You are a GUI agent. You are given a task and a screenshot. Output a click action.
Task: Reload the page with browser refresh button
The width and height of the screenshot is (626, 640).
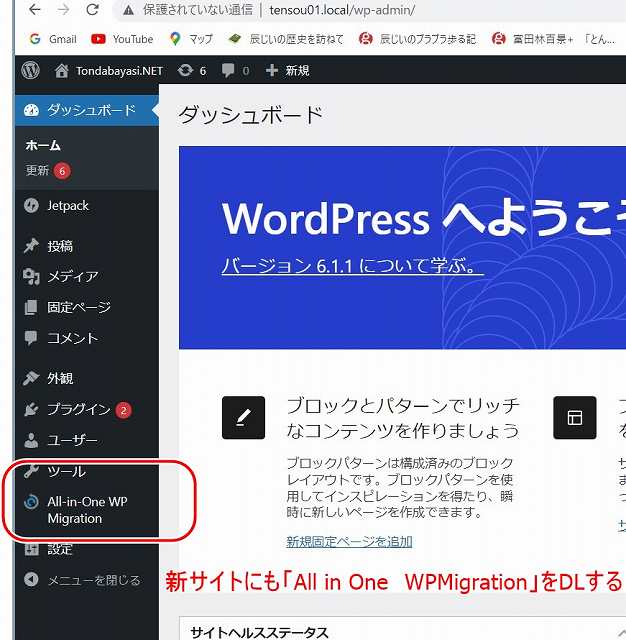click(93, 11)
